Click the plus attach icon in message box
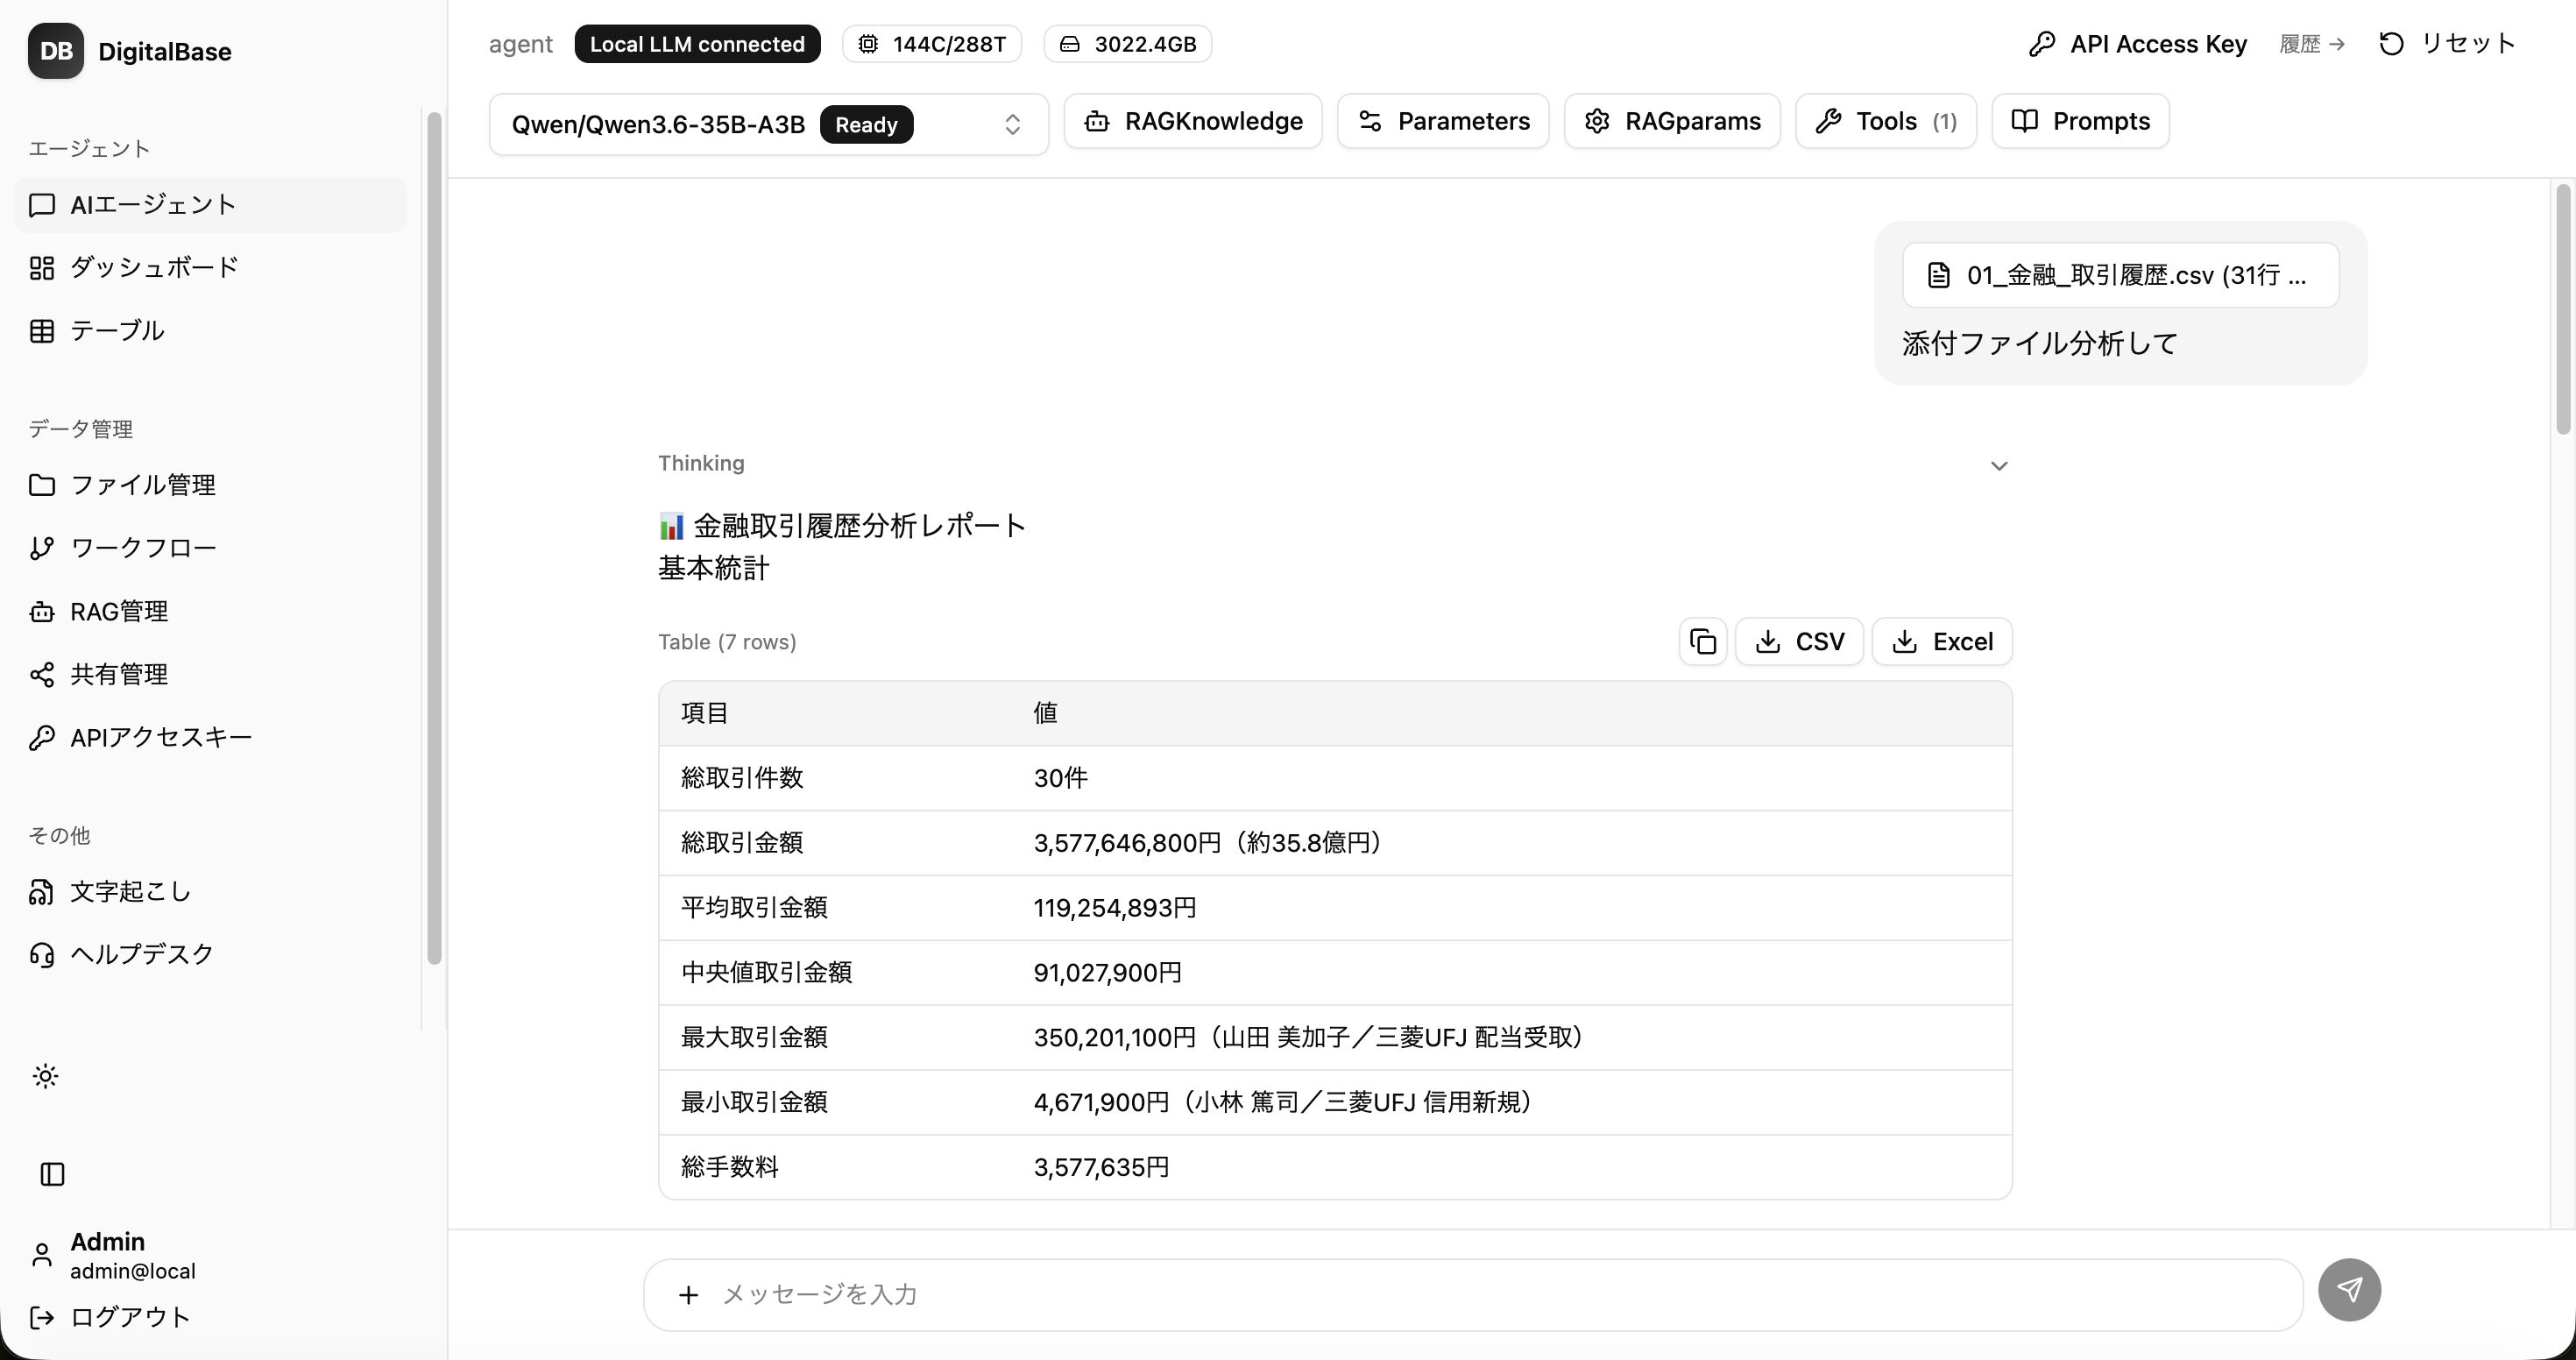2576x1360 pixels. coord(688,1295)
